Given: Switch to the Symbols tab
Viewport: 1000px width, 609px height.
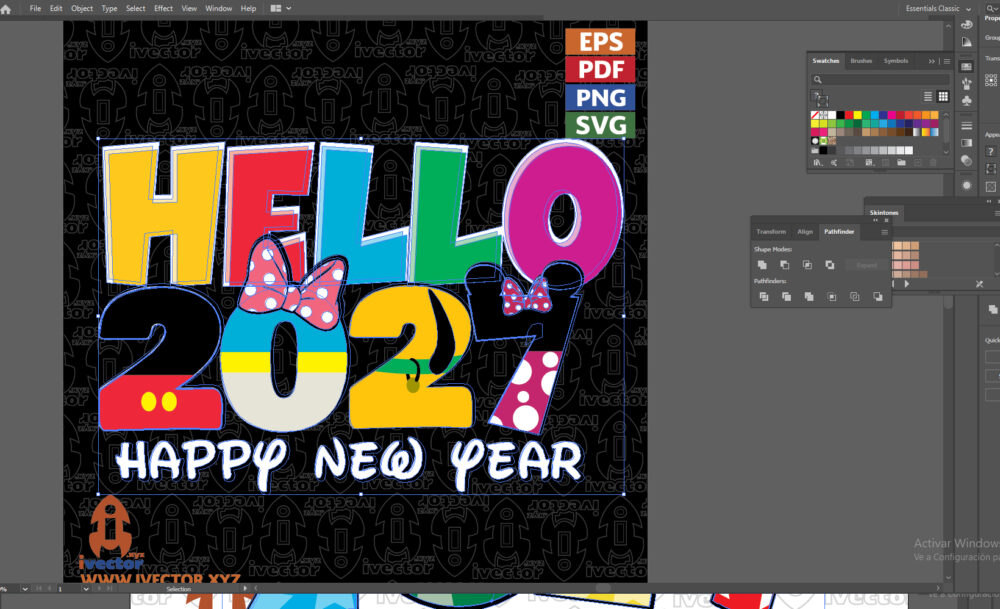Looking at the screenshot, I should click(x=895, y=61).
